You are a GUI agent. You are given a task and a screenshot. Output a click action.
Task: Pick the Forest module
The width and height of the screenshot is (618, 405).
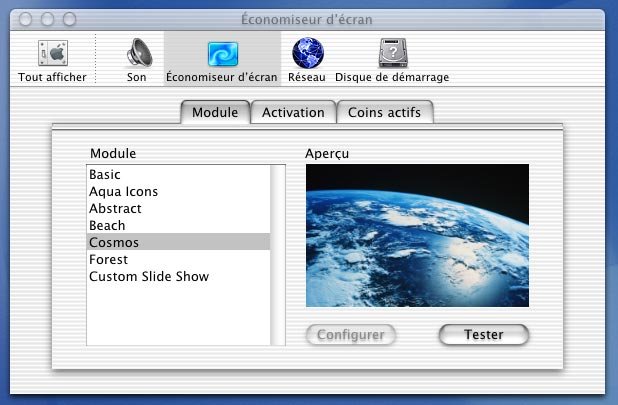178,259
